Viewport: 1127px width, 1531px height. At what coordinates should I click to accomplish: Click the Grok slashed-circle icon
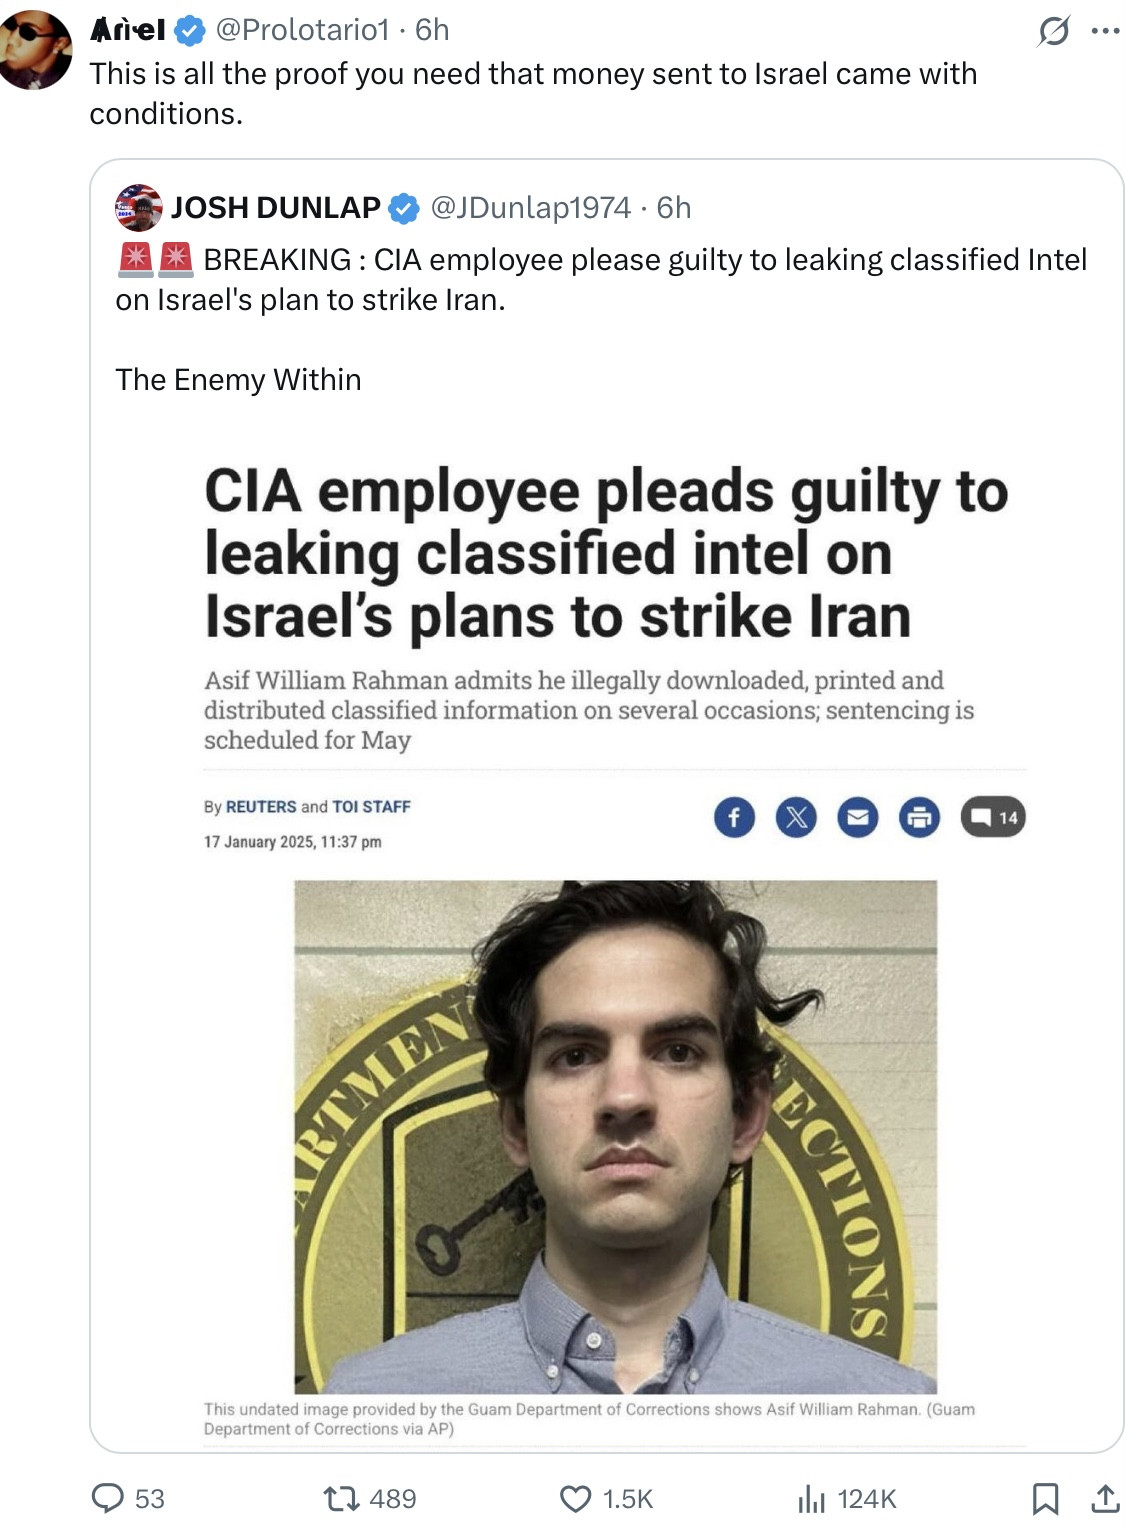tap(1053, 31)
